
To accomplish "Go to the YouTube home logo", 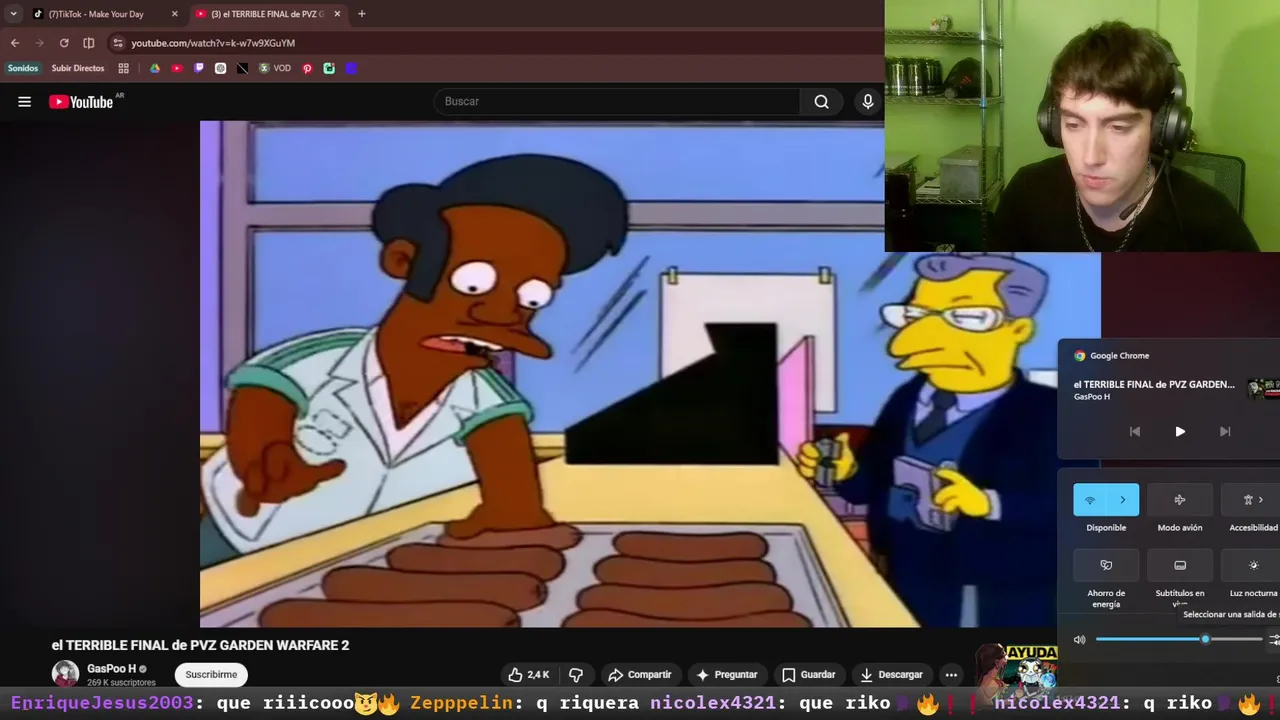I will [x=81, y=101].
